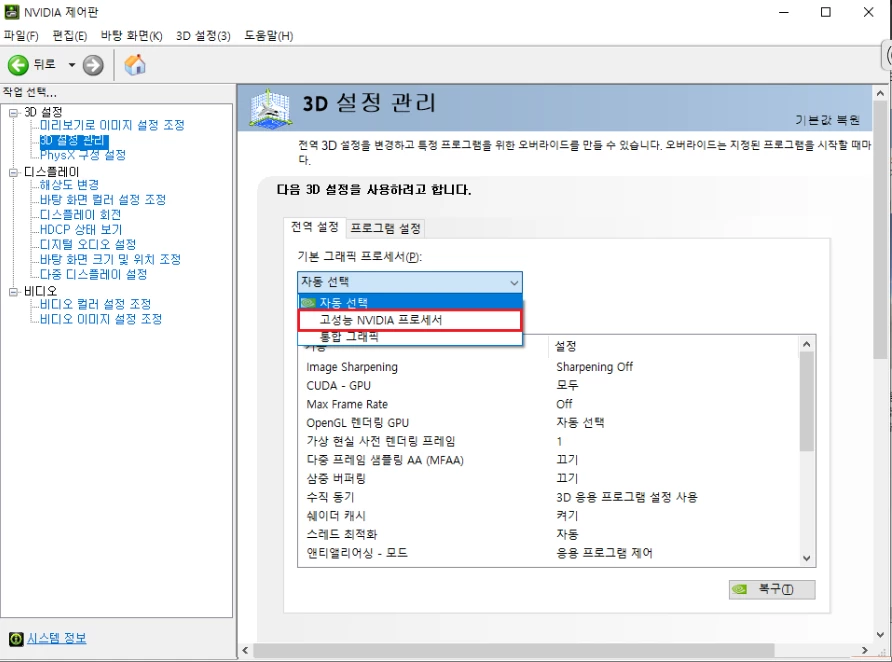
Task: Click the green Back arrow icon
Action: [x=18, y=65]
